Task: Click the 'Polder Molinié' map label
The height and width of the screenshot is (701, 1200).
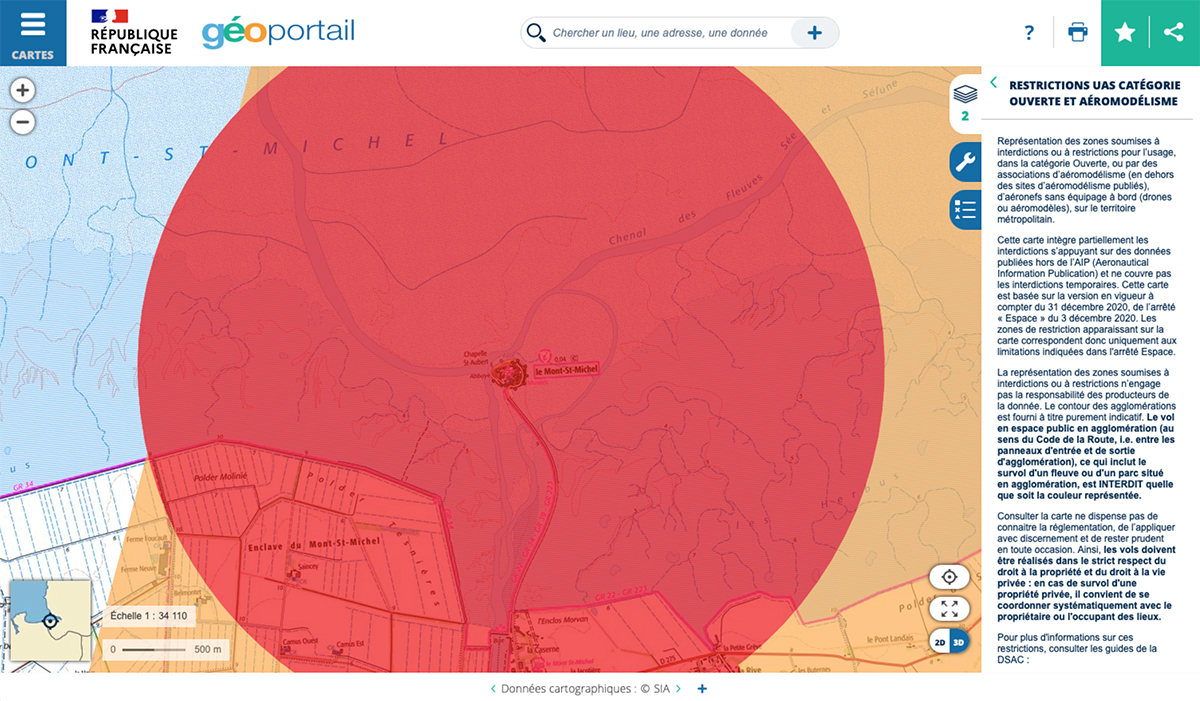Action: coord(220,479)
